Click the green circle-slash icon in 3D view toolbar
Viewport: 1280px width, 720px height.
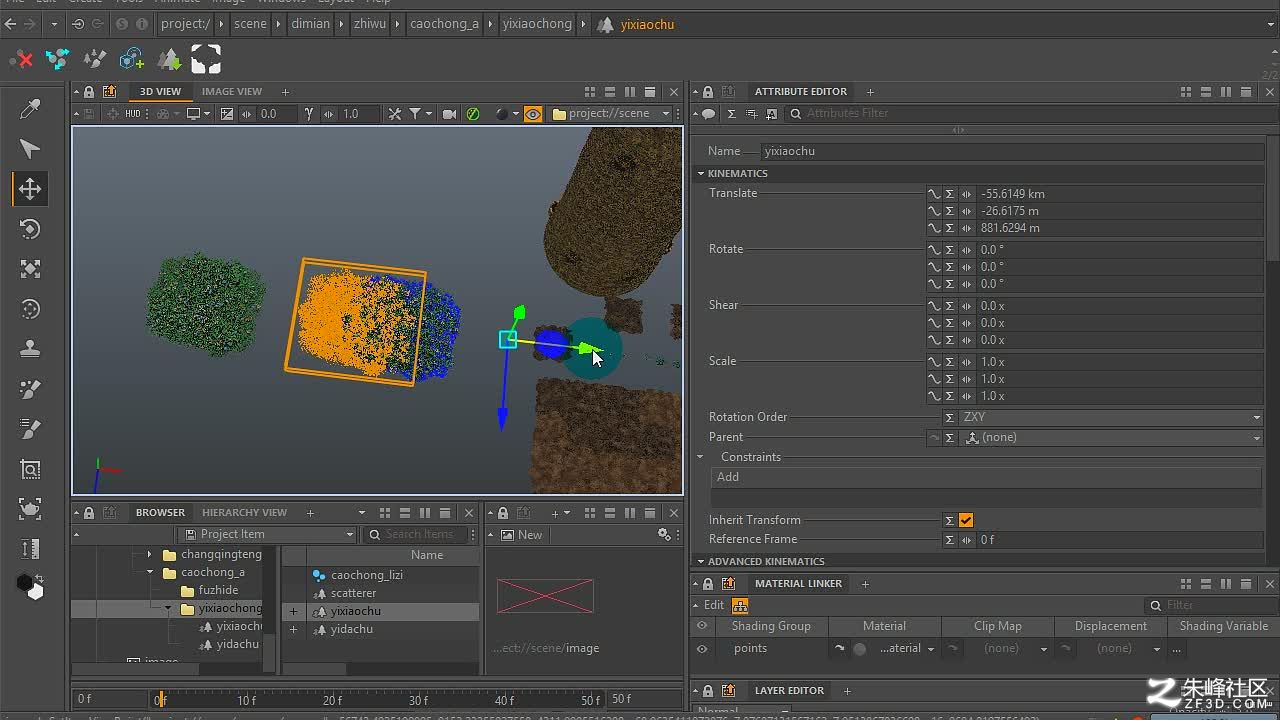point(473,114)
